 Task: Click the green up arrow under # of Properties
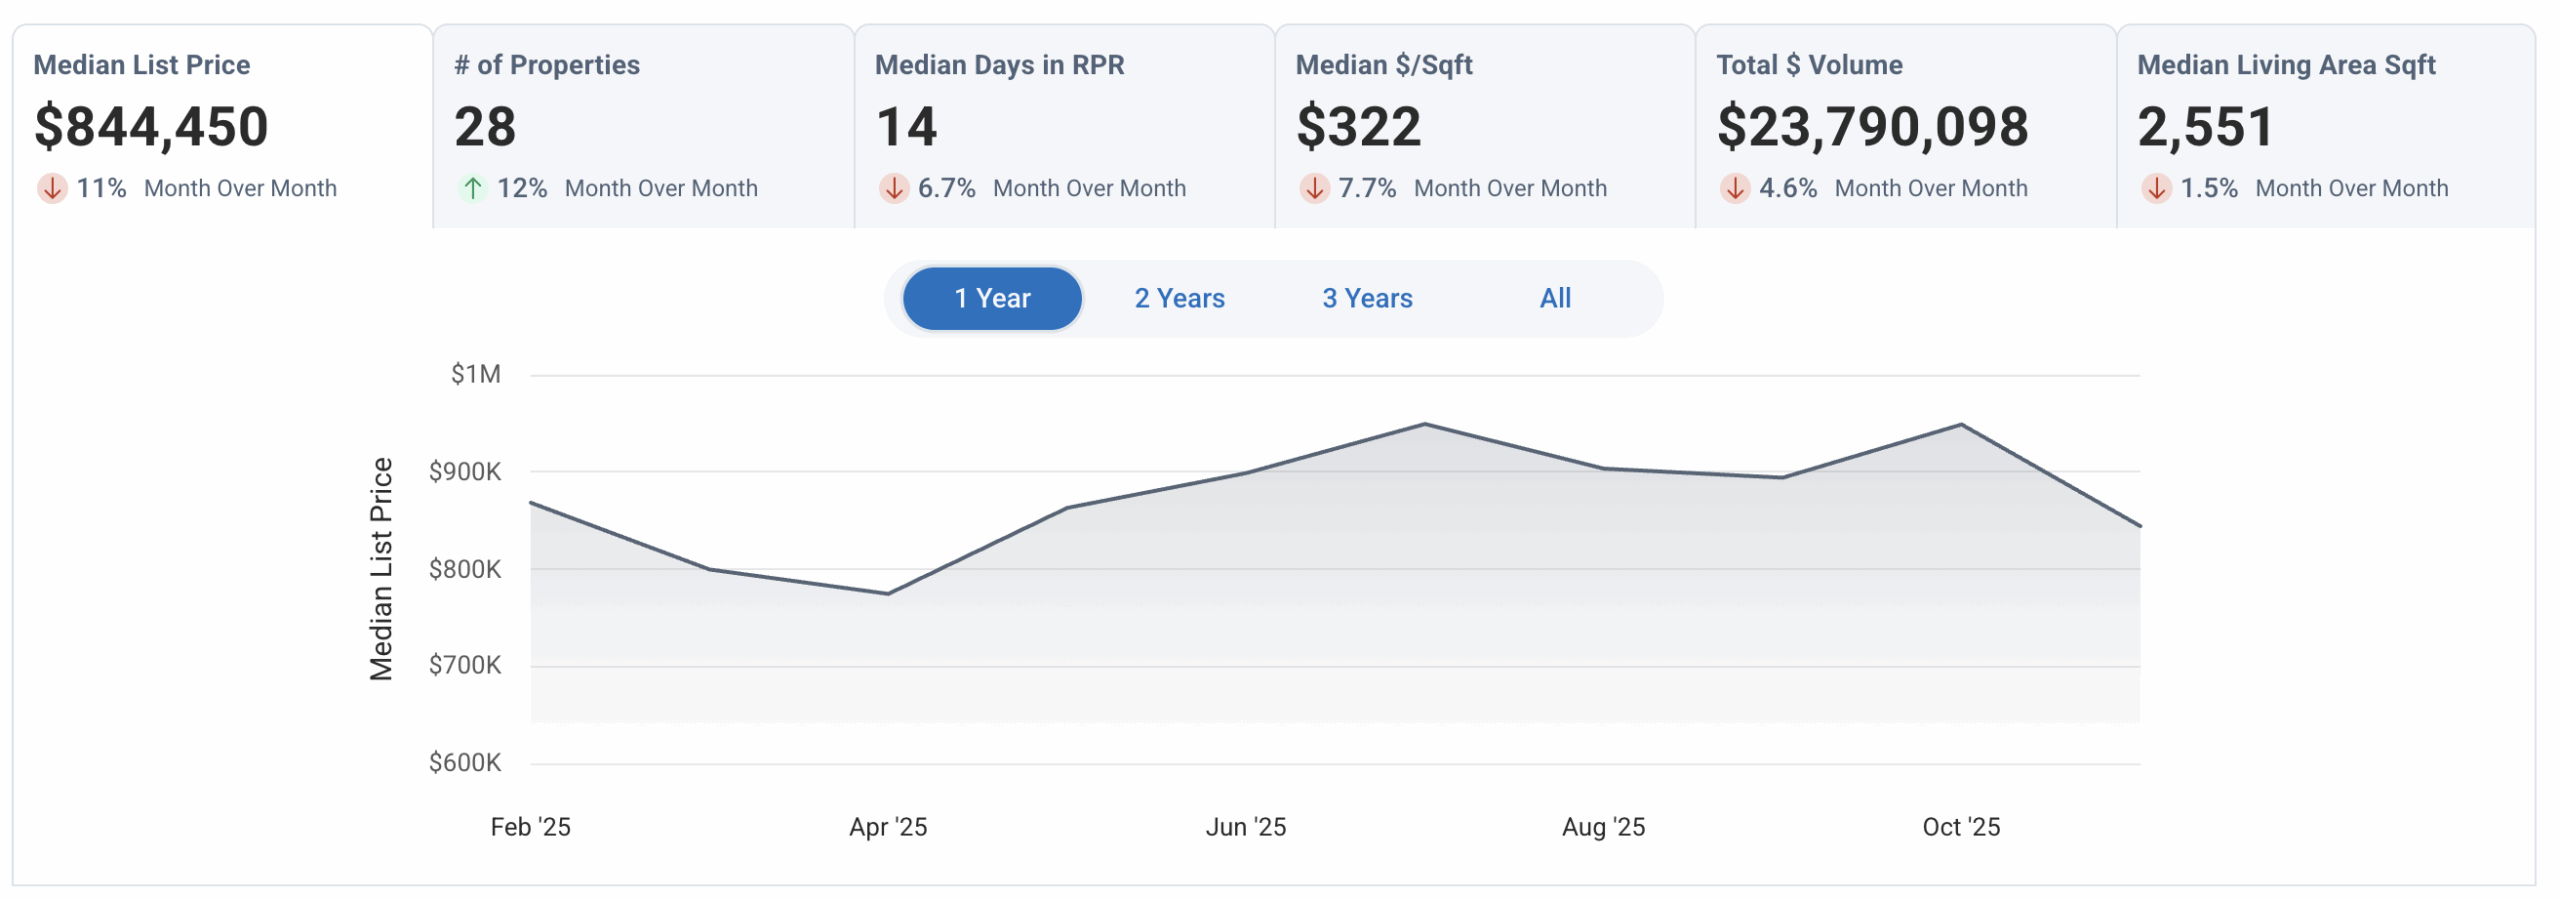[x=472, y=188]
